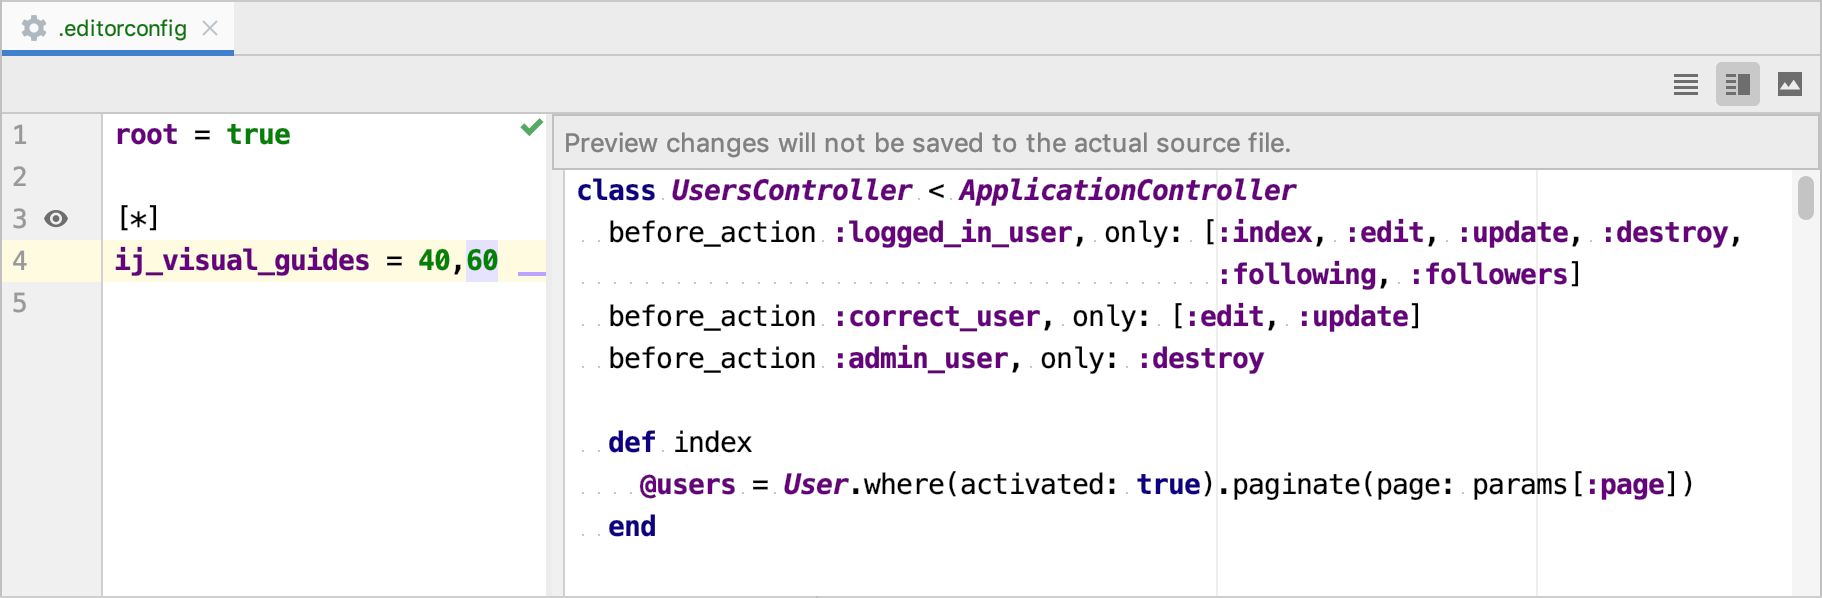This screenshot has height=598, width=1822.
Task: Click the preview changes notice banner
Action: tap(928, 143)
